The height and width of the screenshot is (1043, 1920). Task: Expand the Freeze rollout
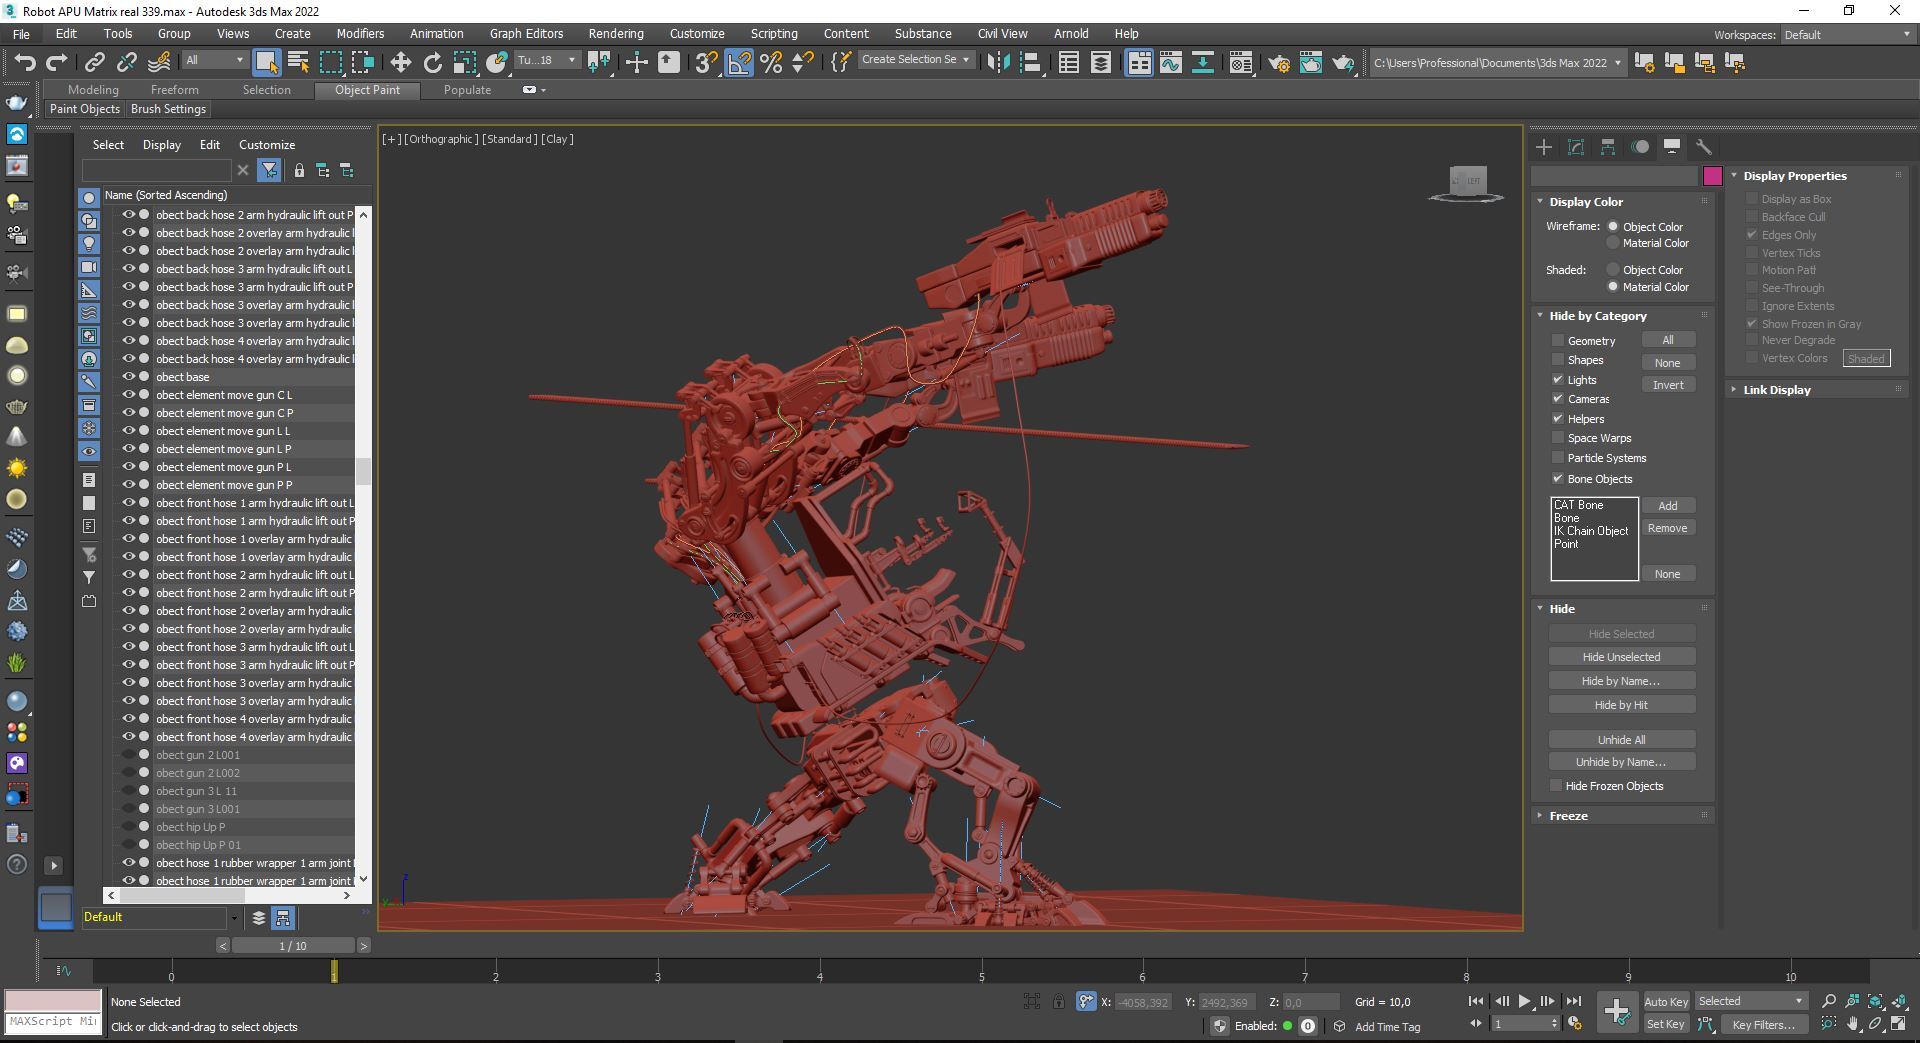(x=1568, y=816)
